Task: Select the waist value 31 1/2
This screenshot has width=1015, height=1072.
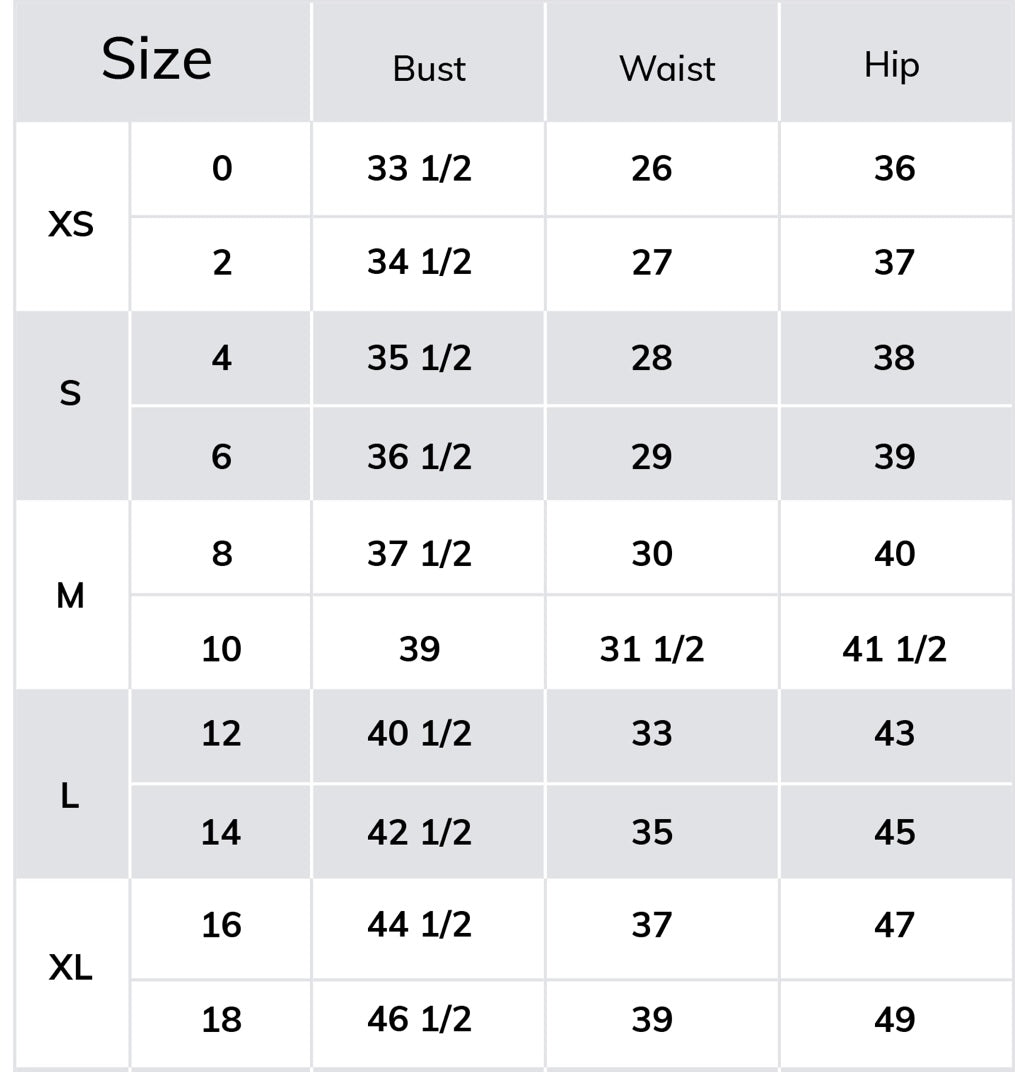Action: coord(651,649)
